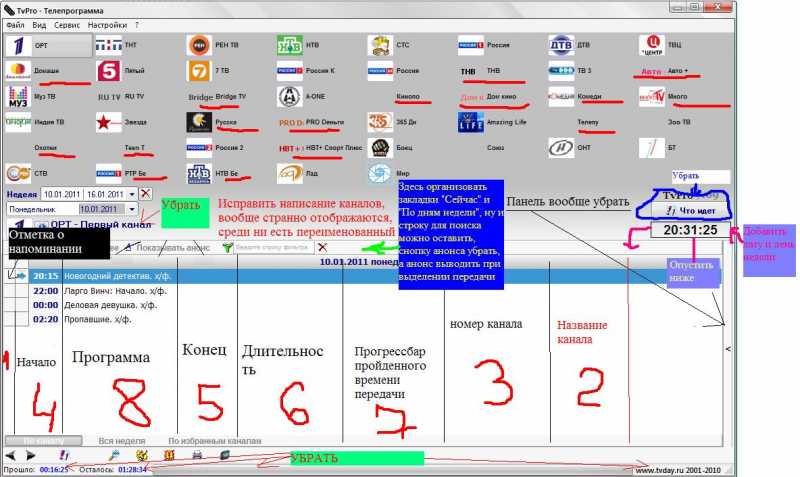Screen dimensions: 800x477
Task: Open the Настройки menu
Action: (x=107, y=25)
